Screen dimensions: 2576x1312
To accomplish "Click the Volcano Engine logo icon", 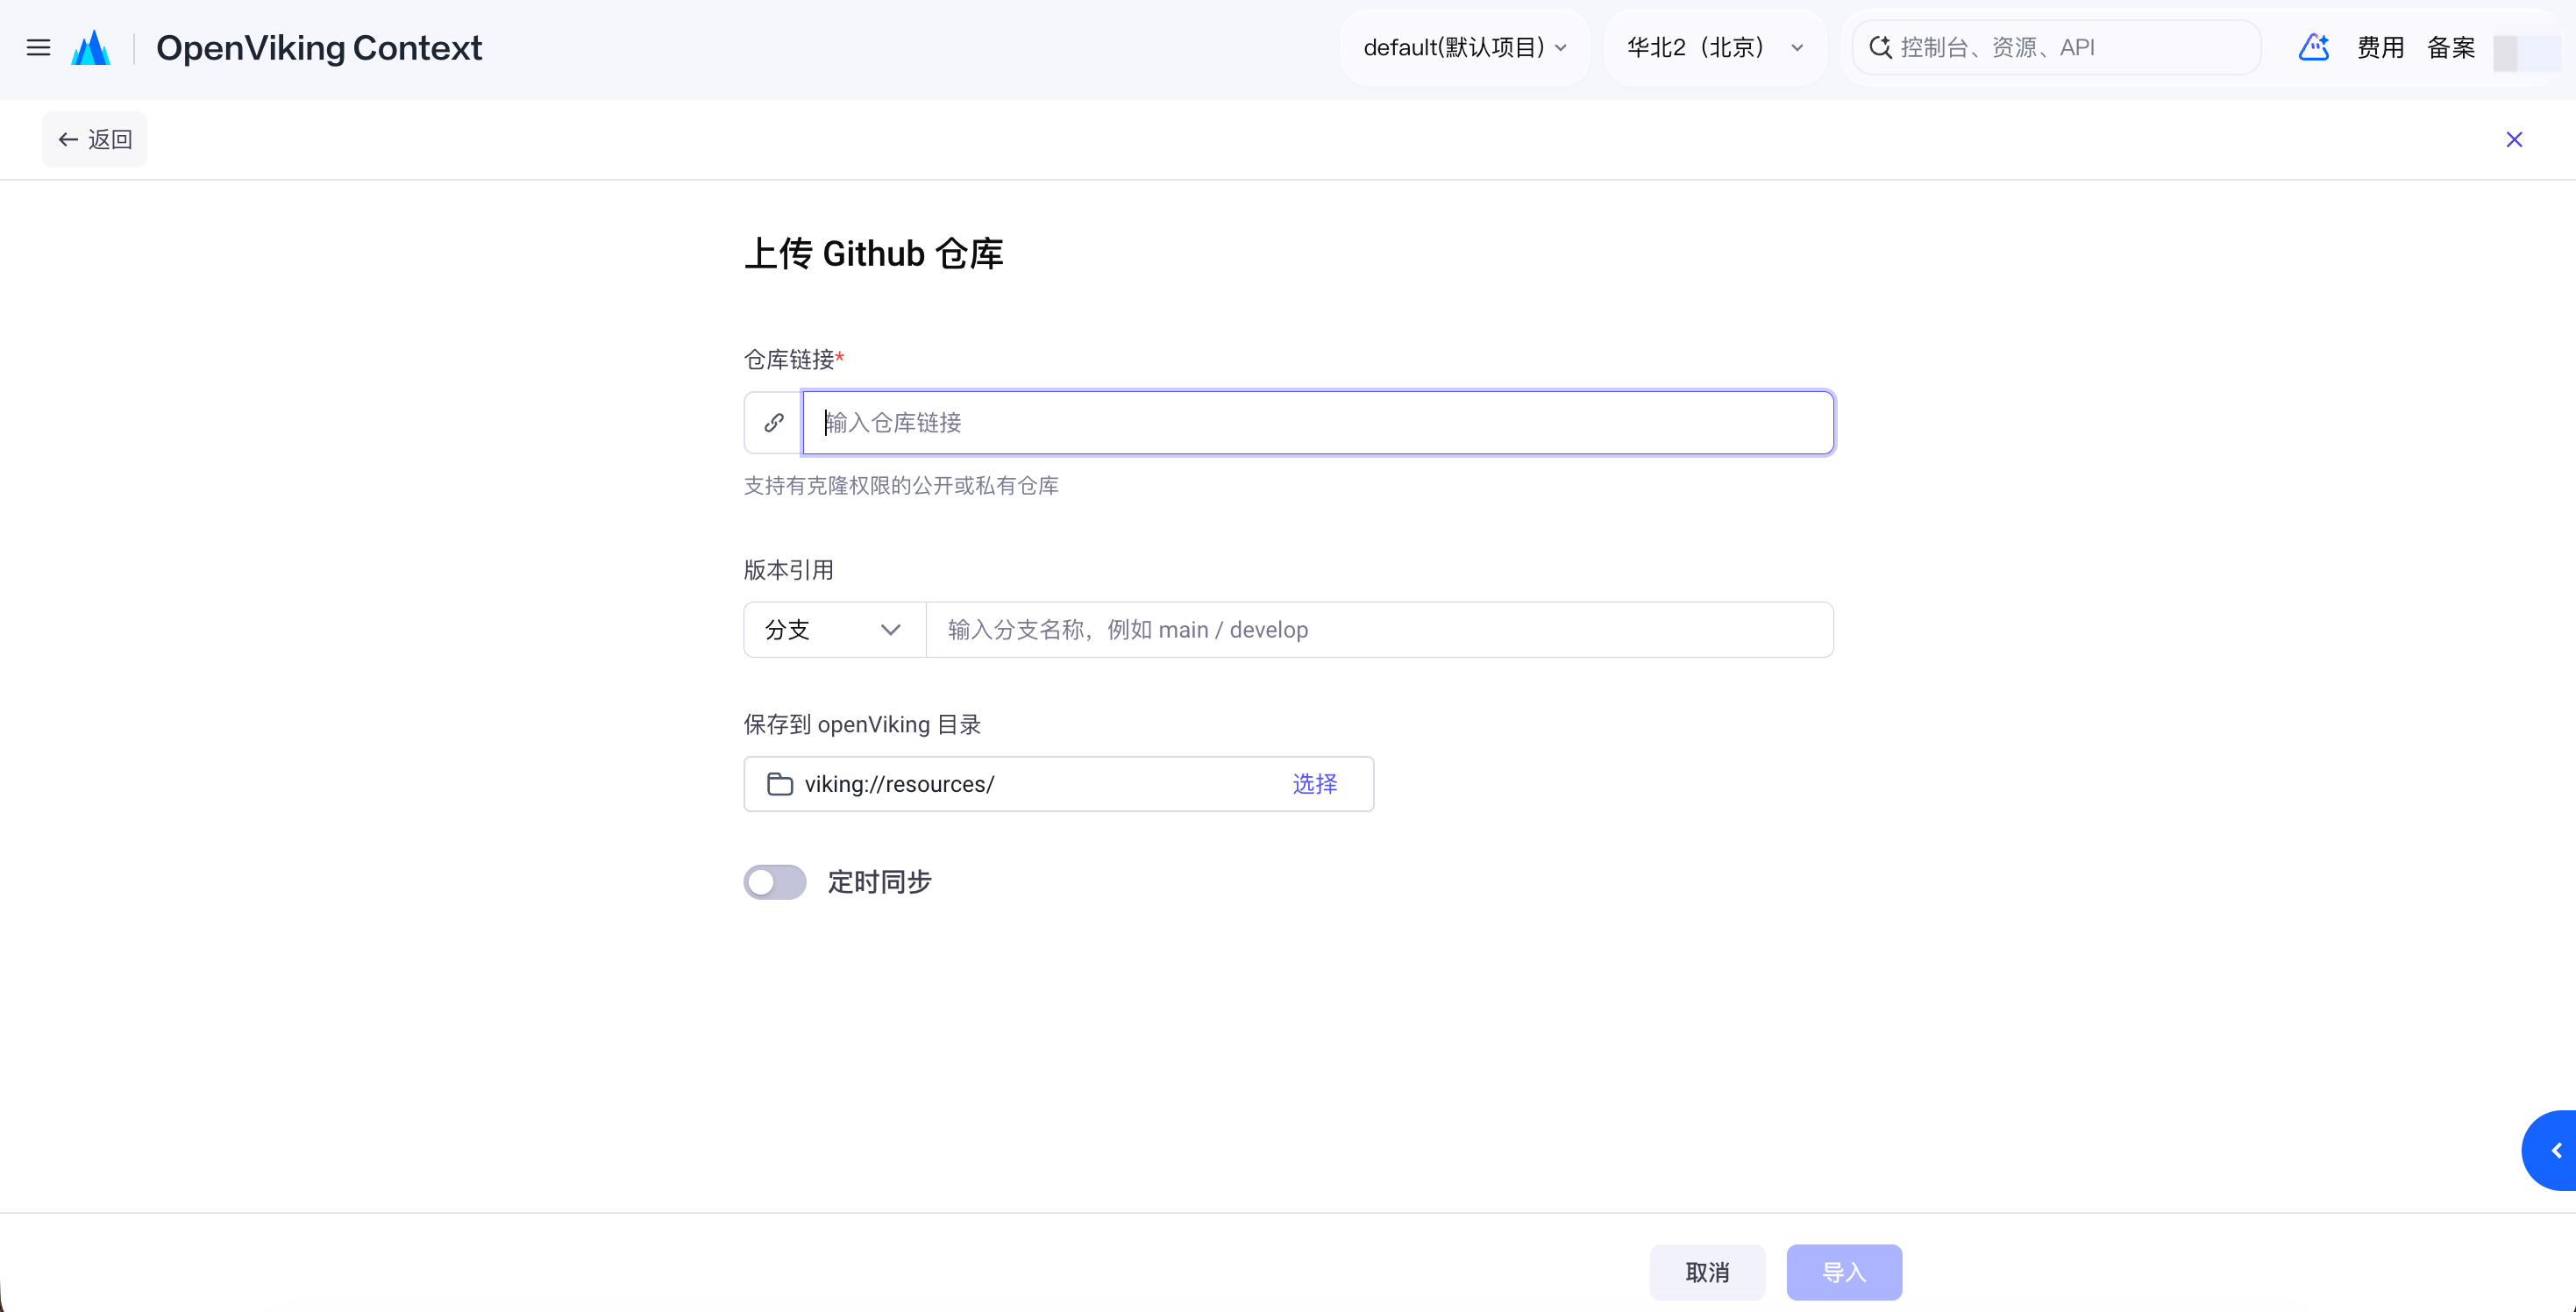I will (91, 47).
